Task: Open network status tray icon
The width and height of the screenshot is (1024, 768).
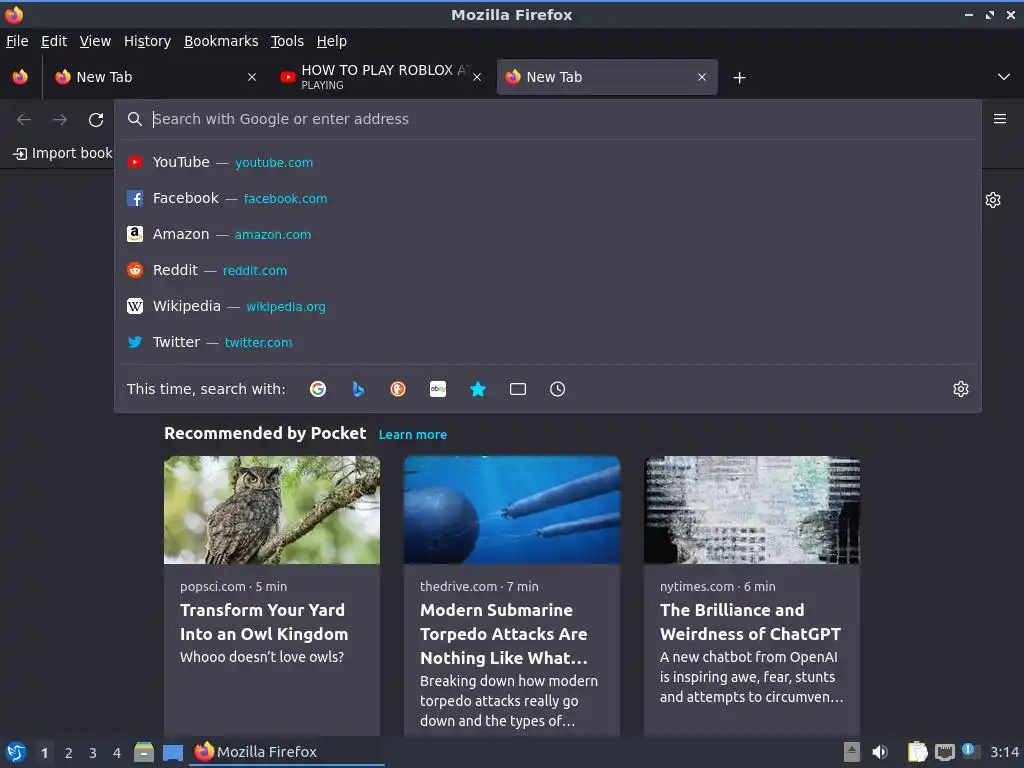Action: coord(944,752)
